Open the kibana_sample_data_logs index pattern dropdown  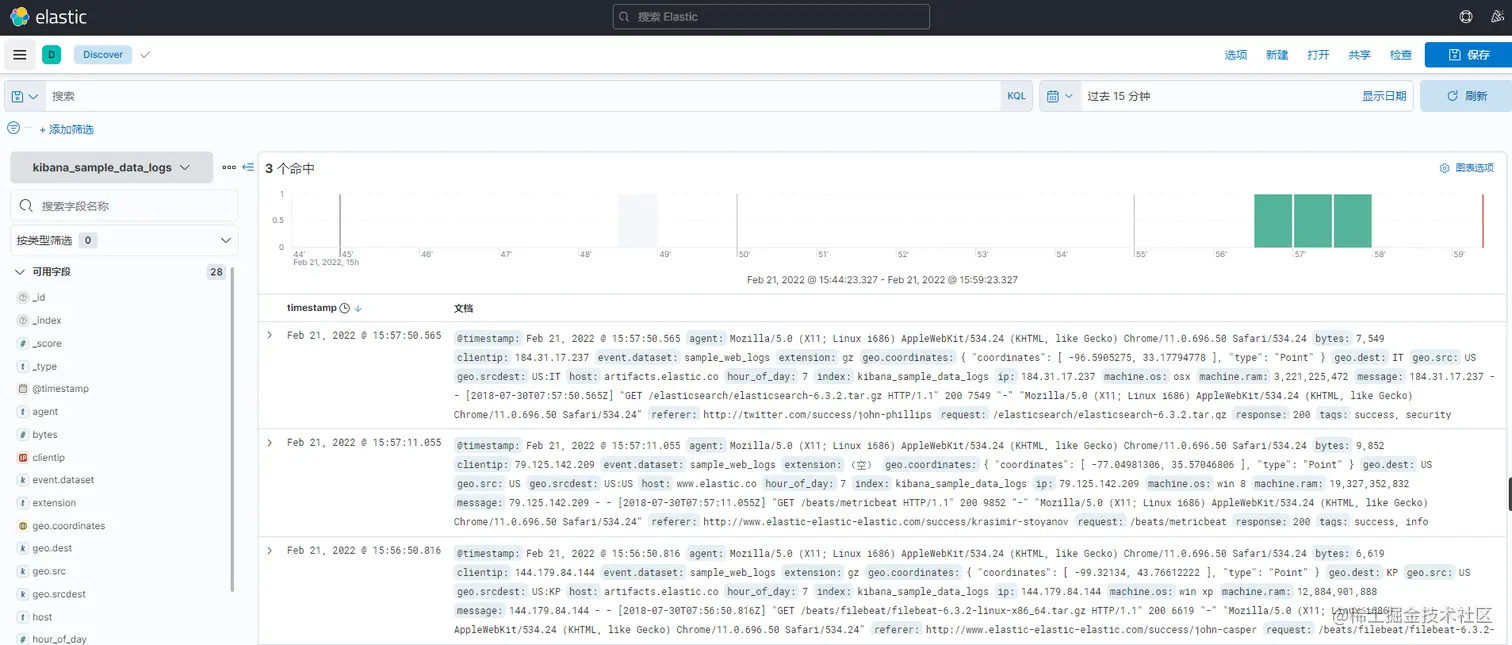[x=112, y=167]
